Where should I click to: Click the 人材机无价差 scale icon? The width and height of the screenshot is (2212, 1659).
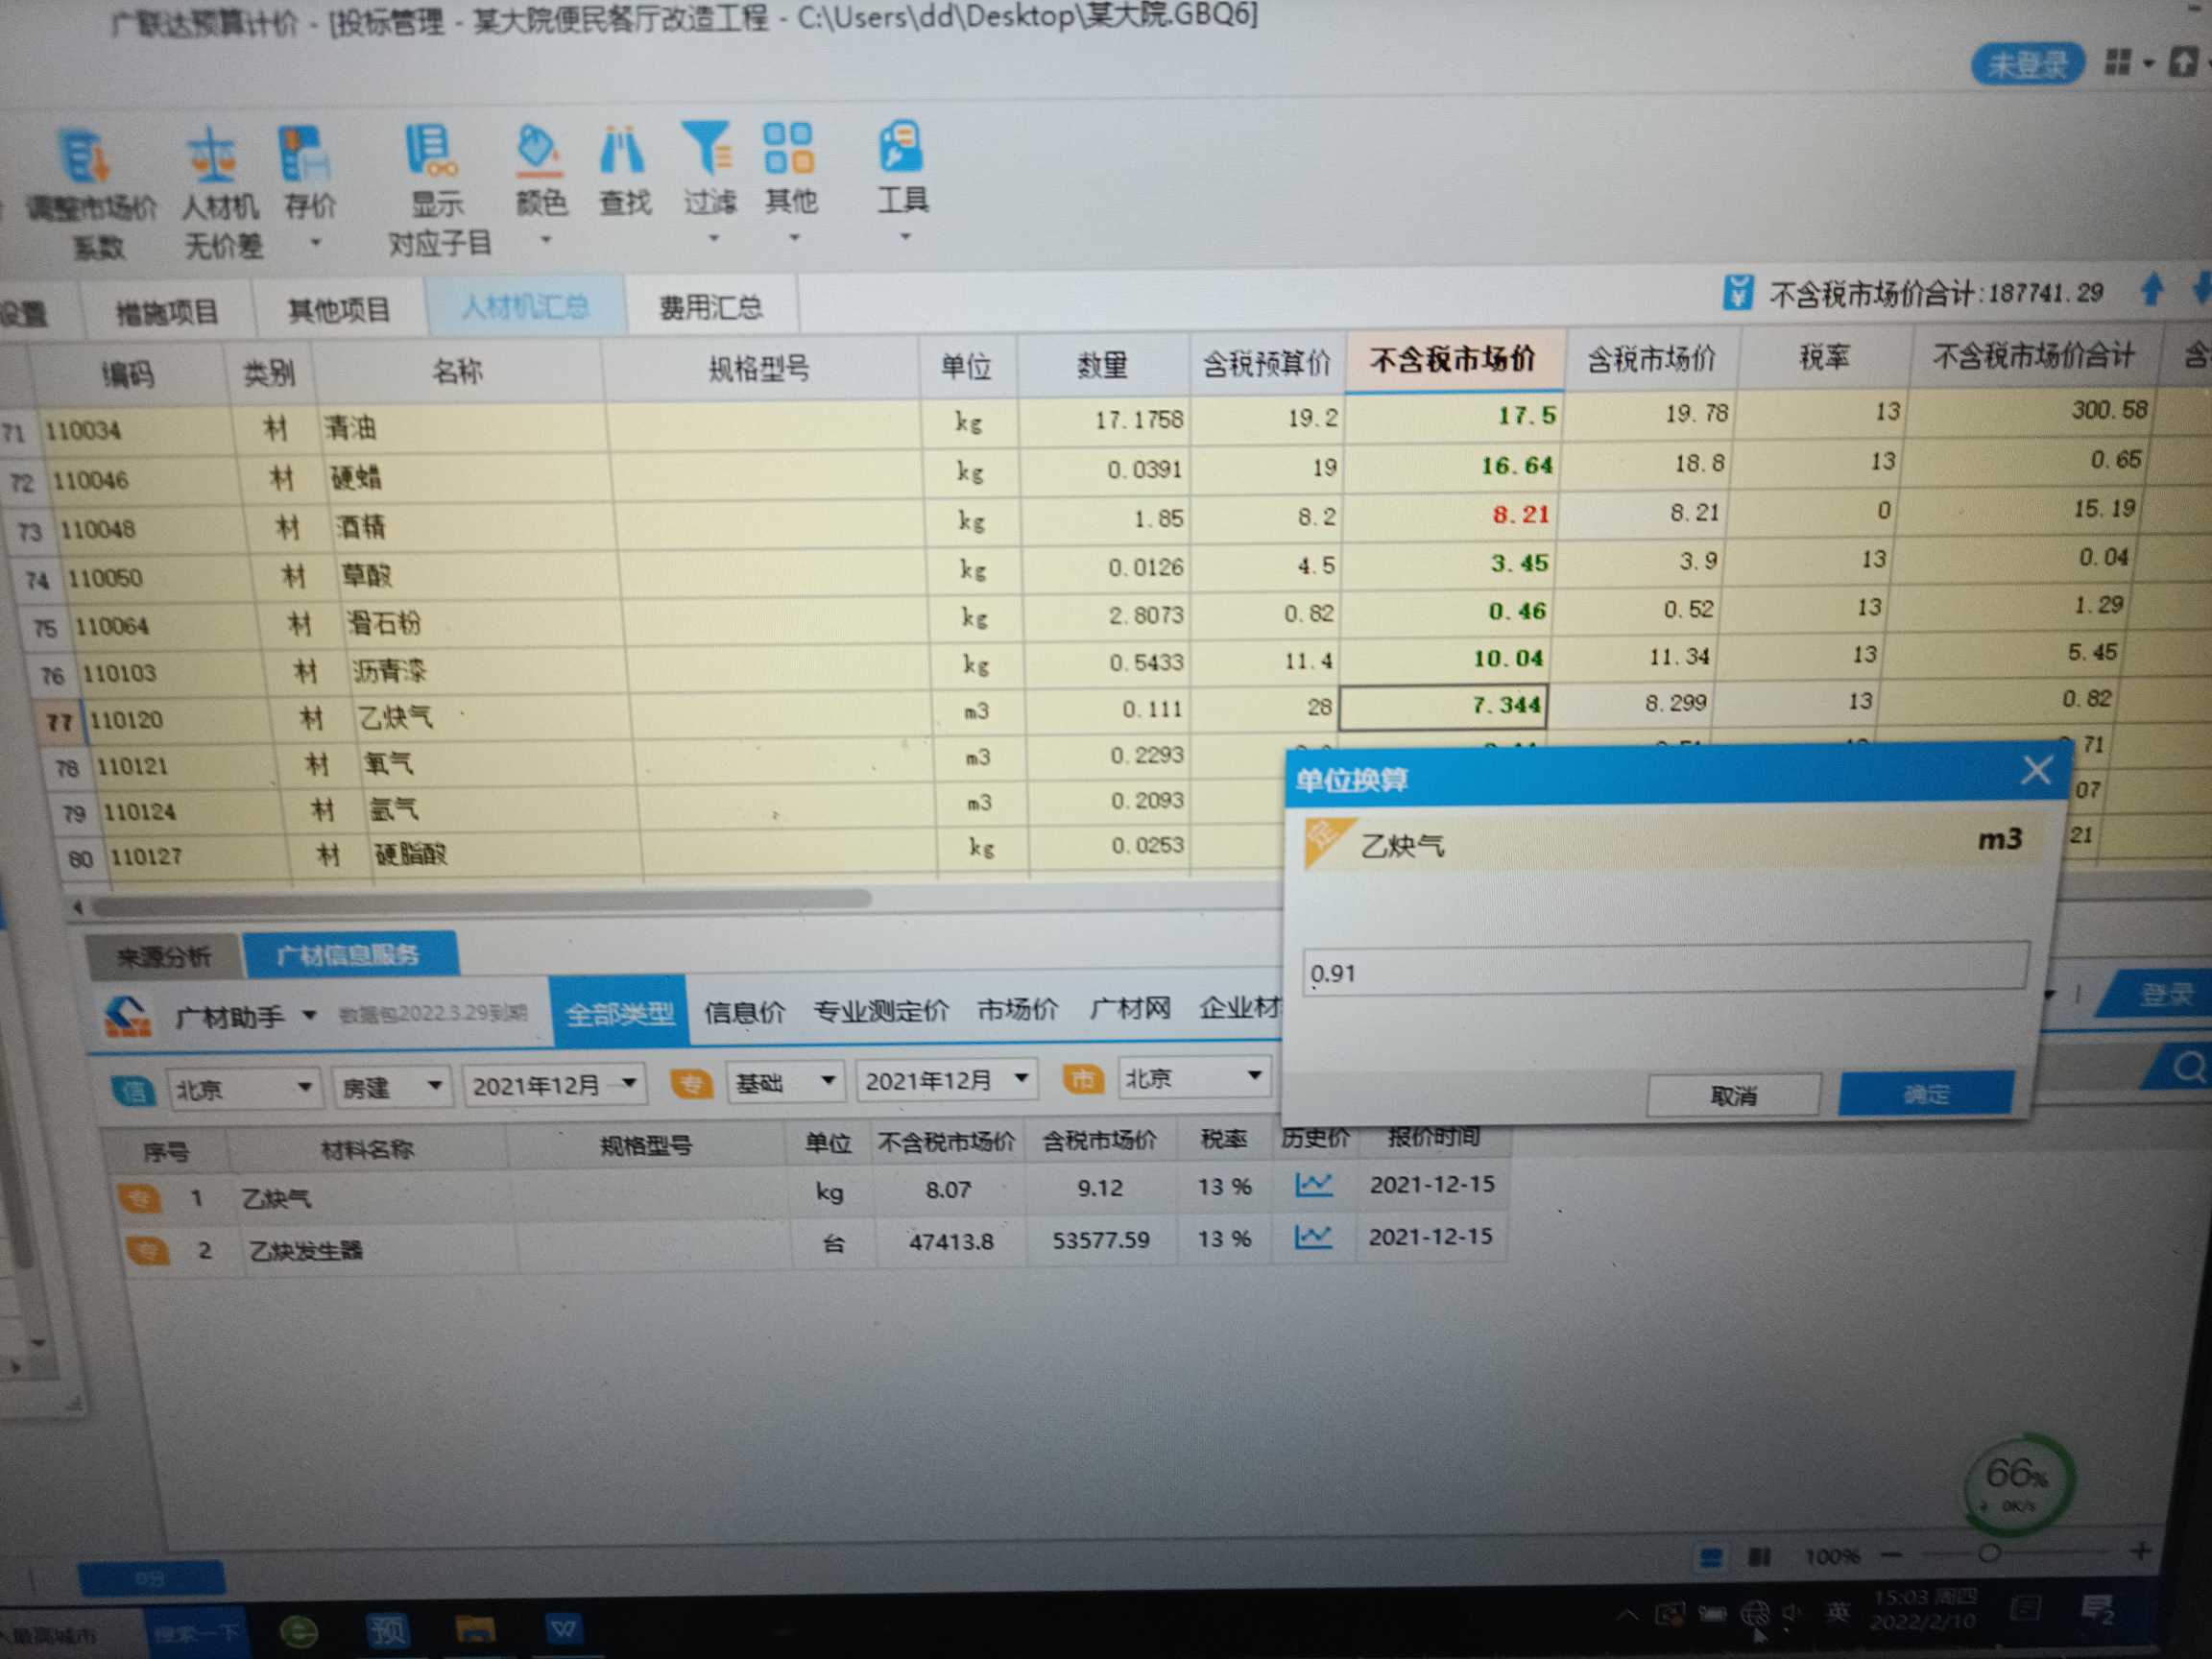(212, 156)
